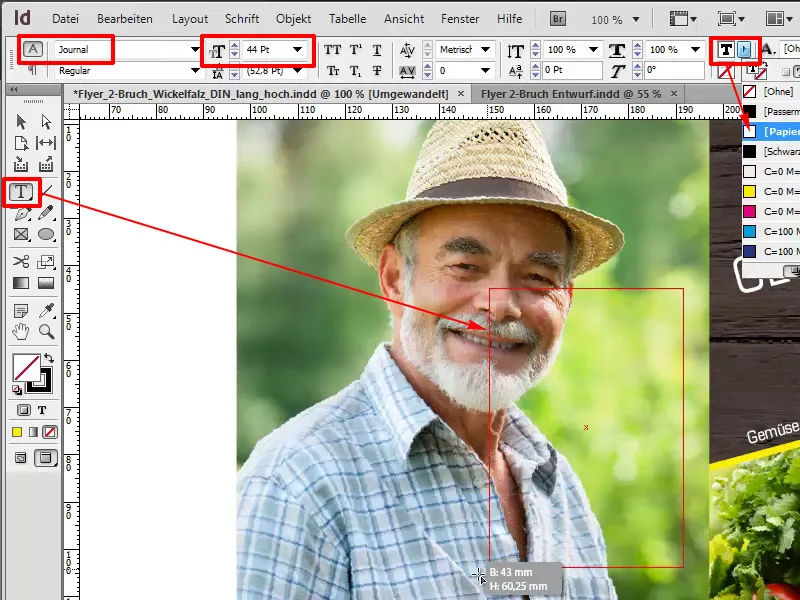Open the Objekt menu

293,19
